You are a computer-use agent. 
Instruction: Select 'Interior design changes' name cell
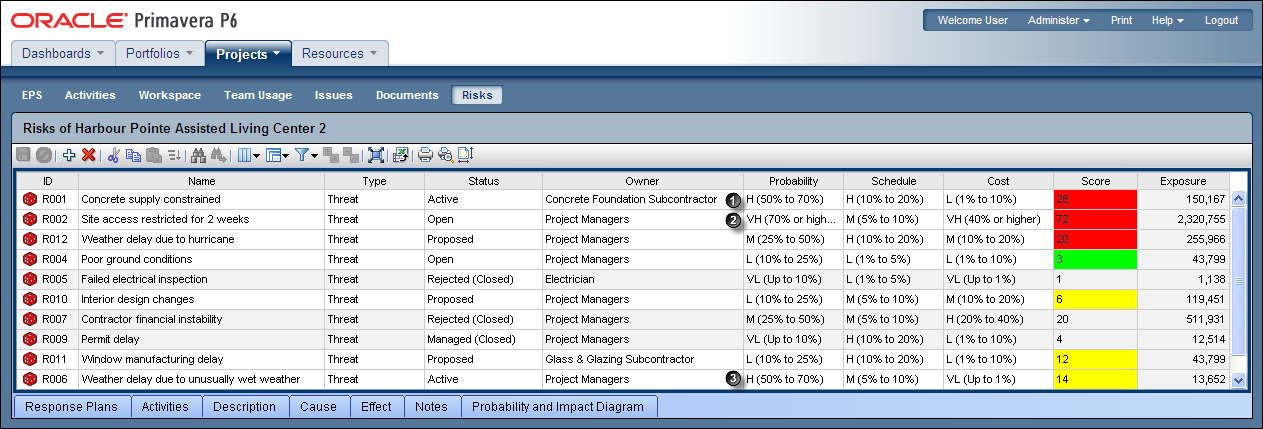[201, 299]
